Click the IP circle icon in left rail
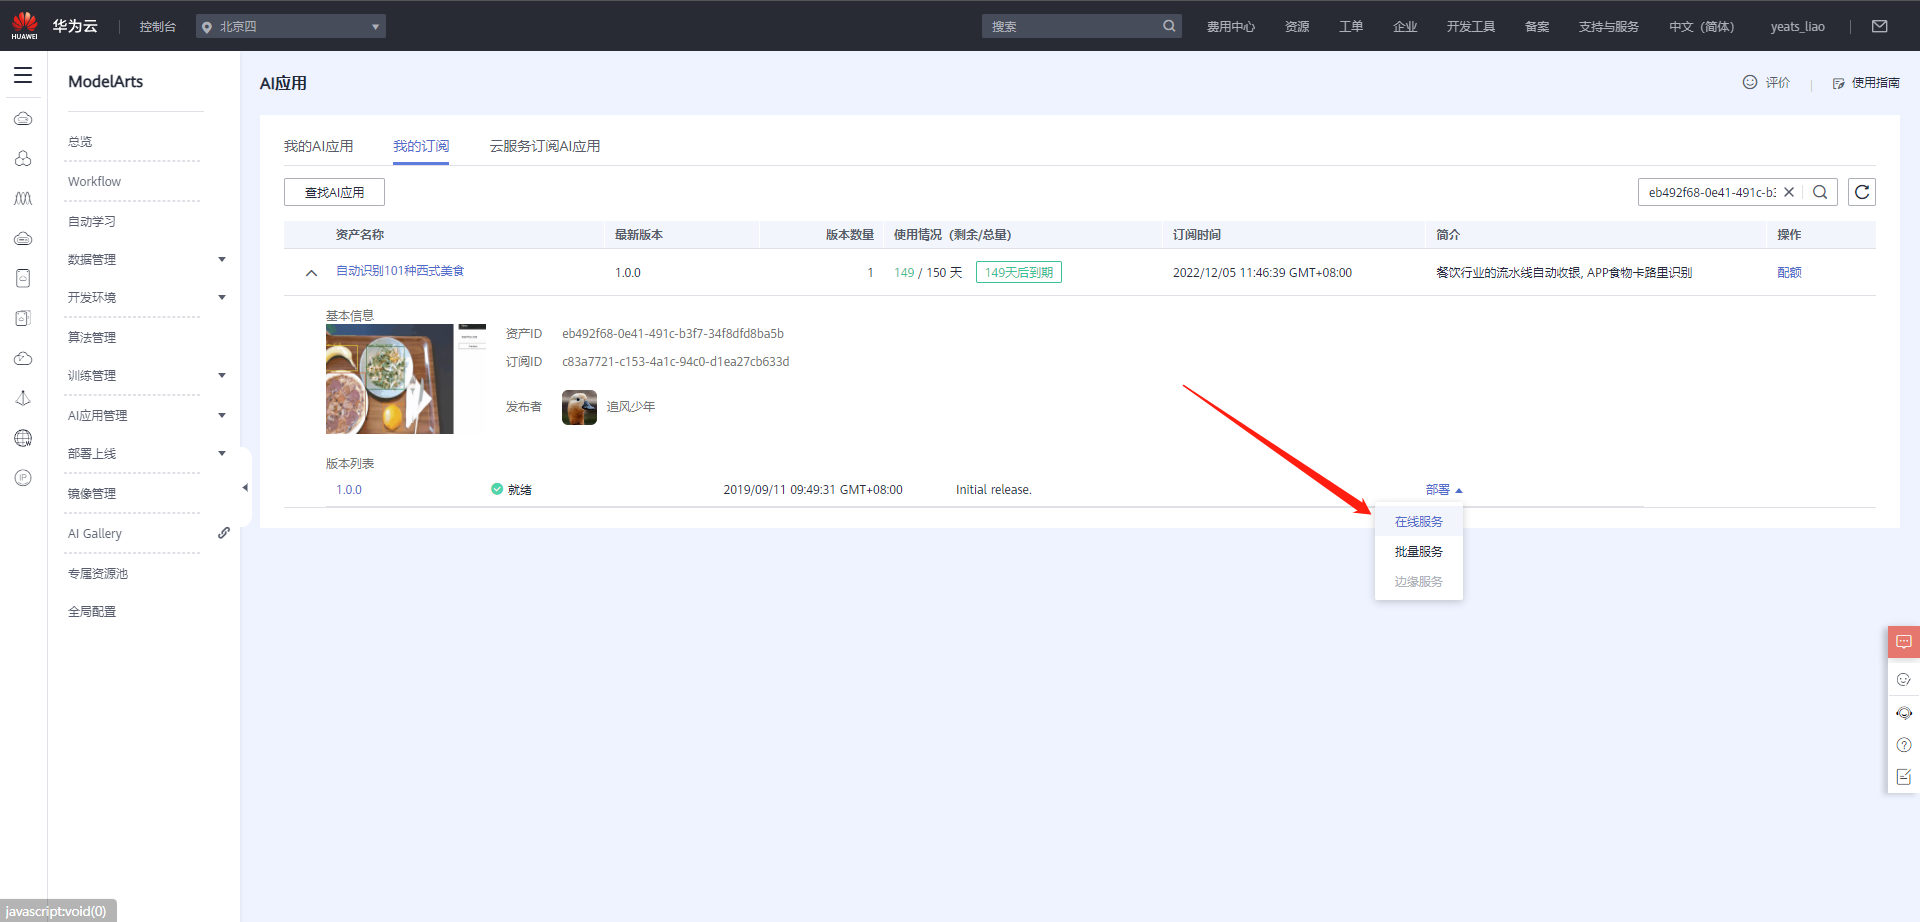Viewport: 1920px width, 922px height. [23, 478]
